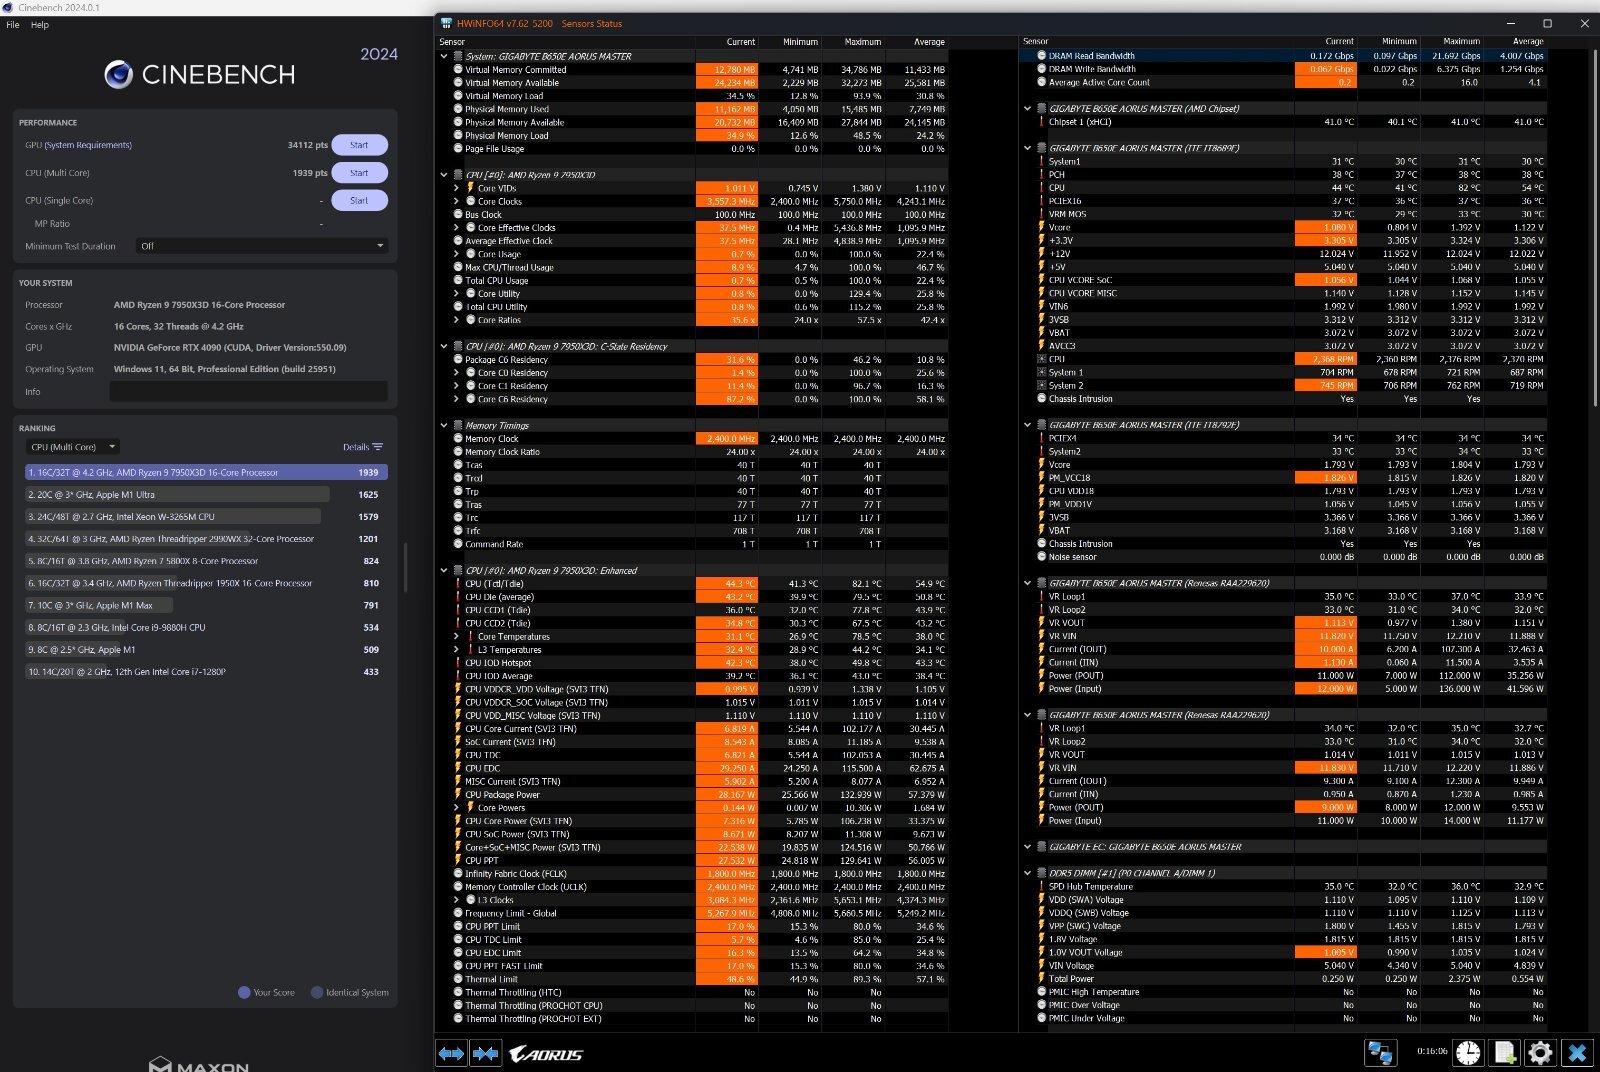Select VRM MOS temperature row
This screenshot has width=1600, height=1072.
click(x=1284, y=214)
